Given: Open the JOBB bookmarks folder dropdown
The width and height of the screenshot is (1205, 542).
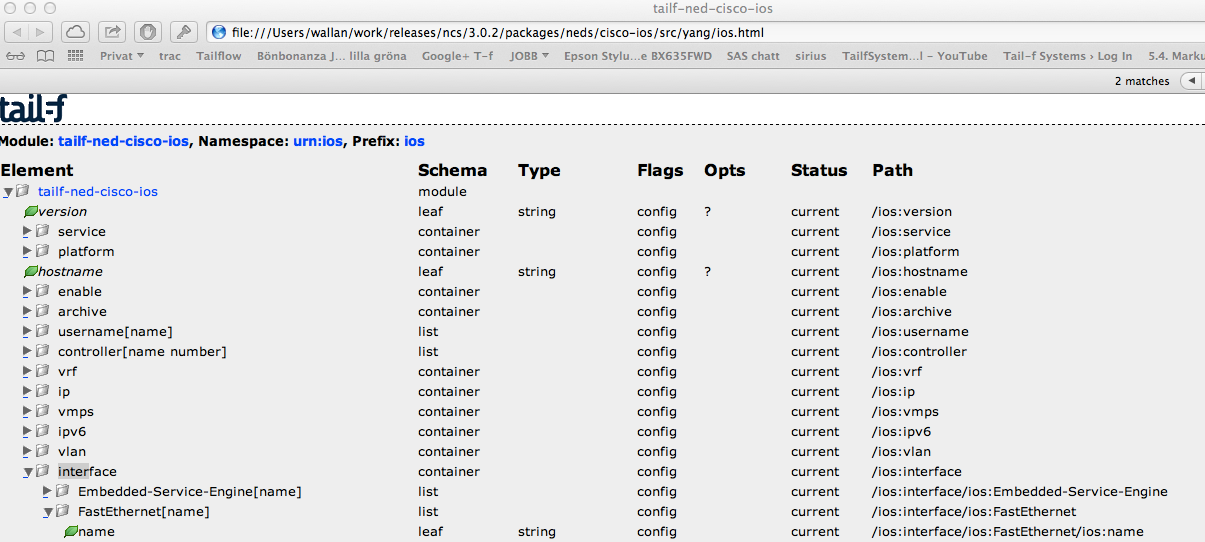Looking at the screenshot, I should [529, 56].
